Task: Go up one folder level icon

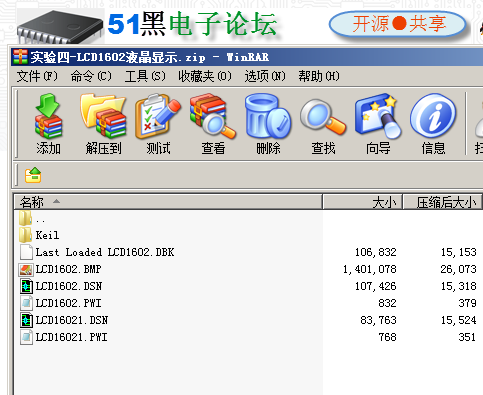Action: pos(33,175)
